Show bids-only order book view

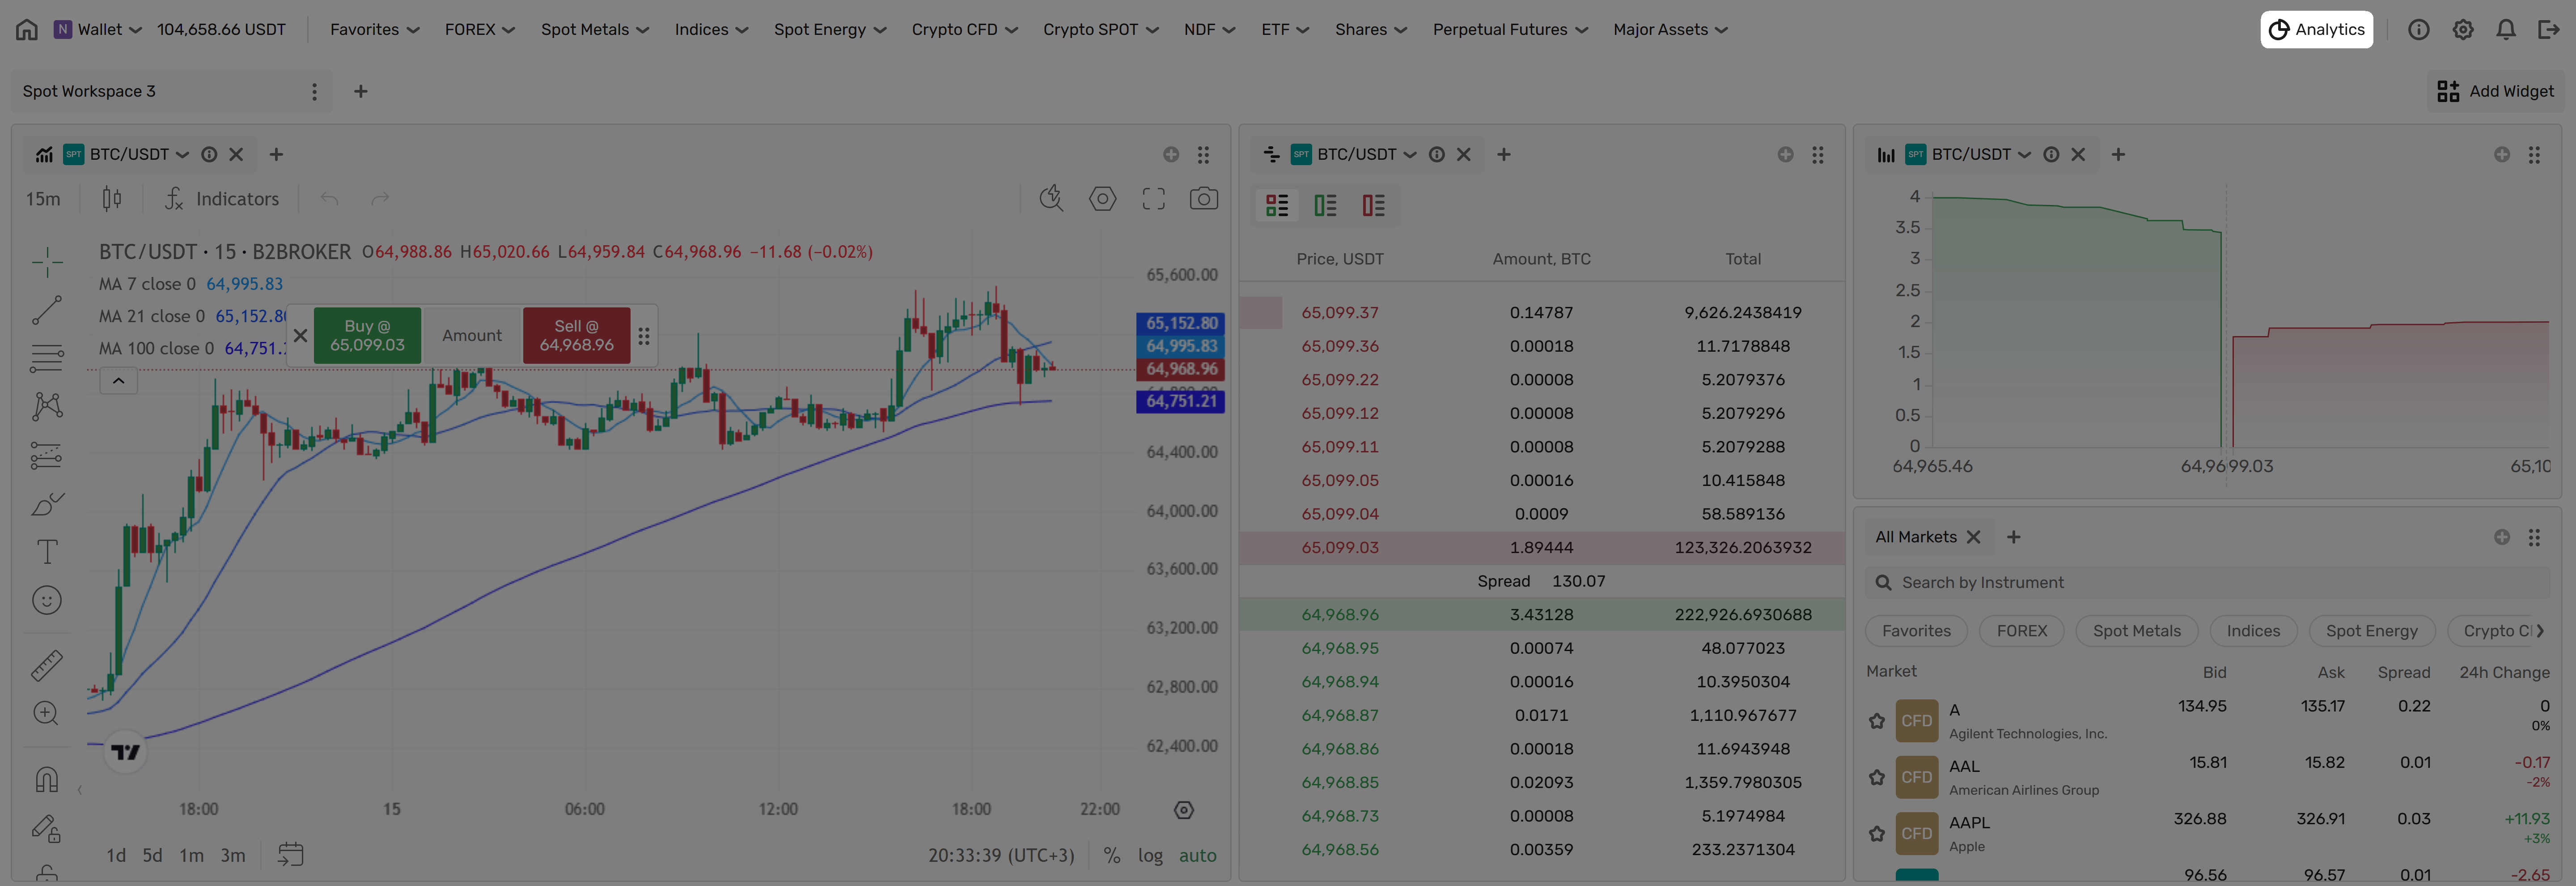[x=1325, y=206]
